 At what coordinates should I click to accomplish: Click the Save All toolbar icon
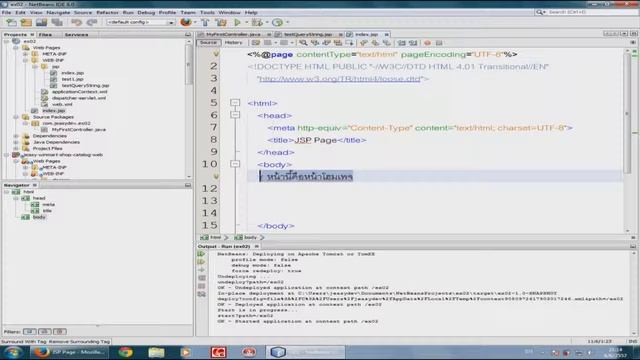57,22
